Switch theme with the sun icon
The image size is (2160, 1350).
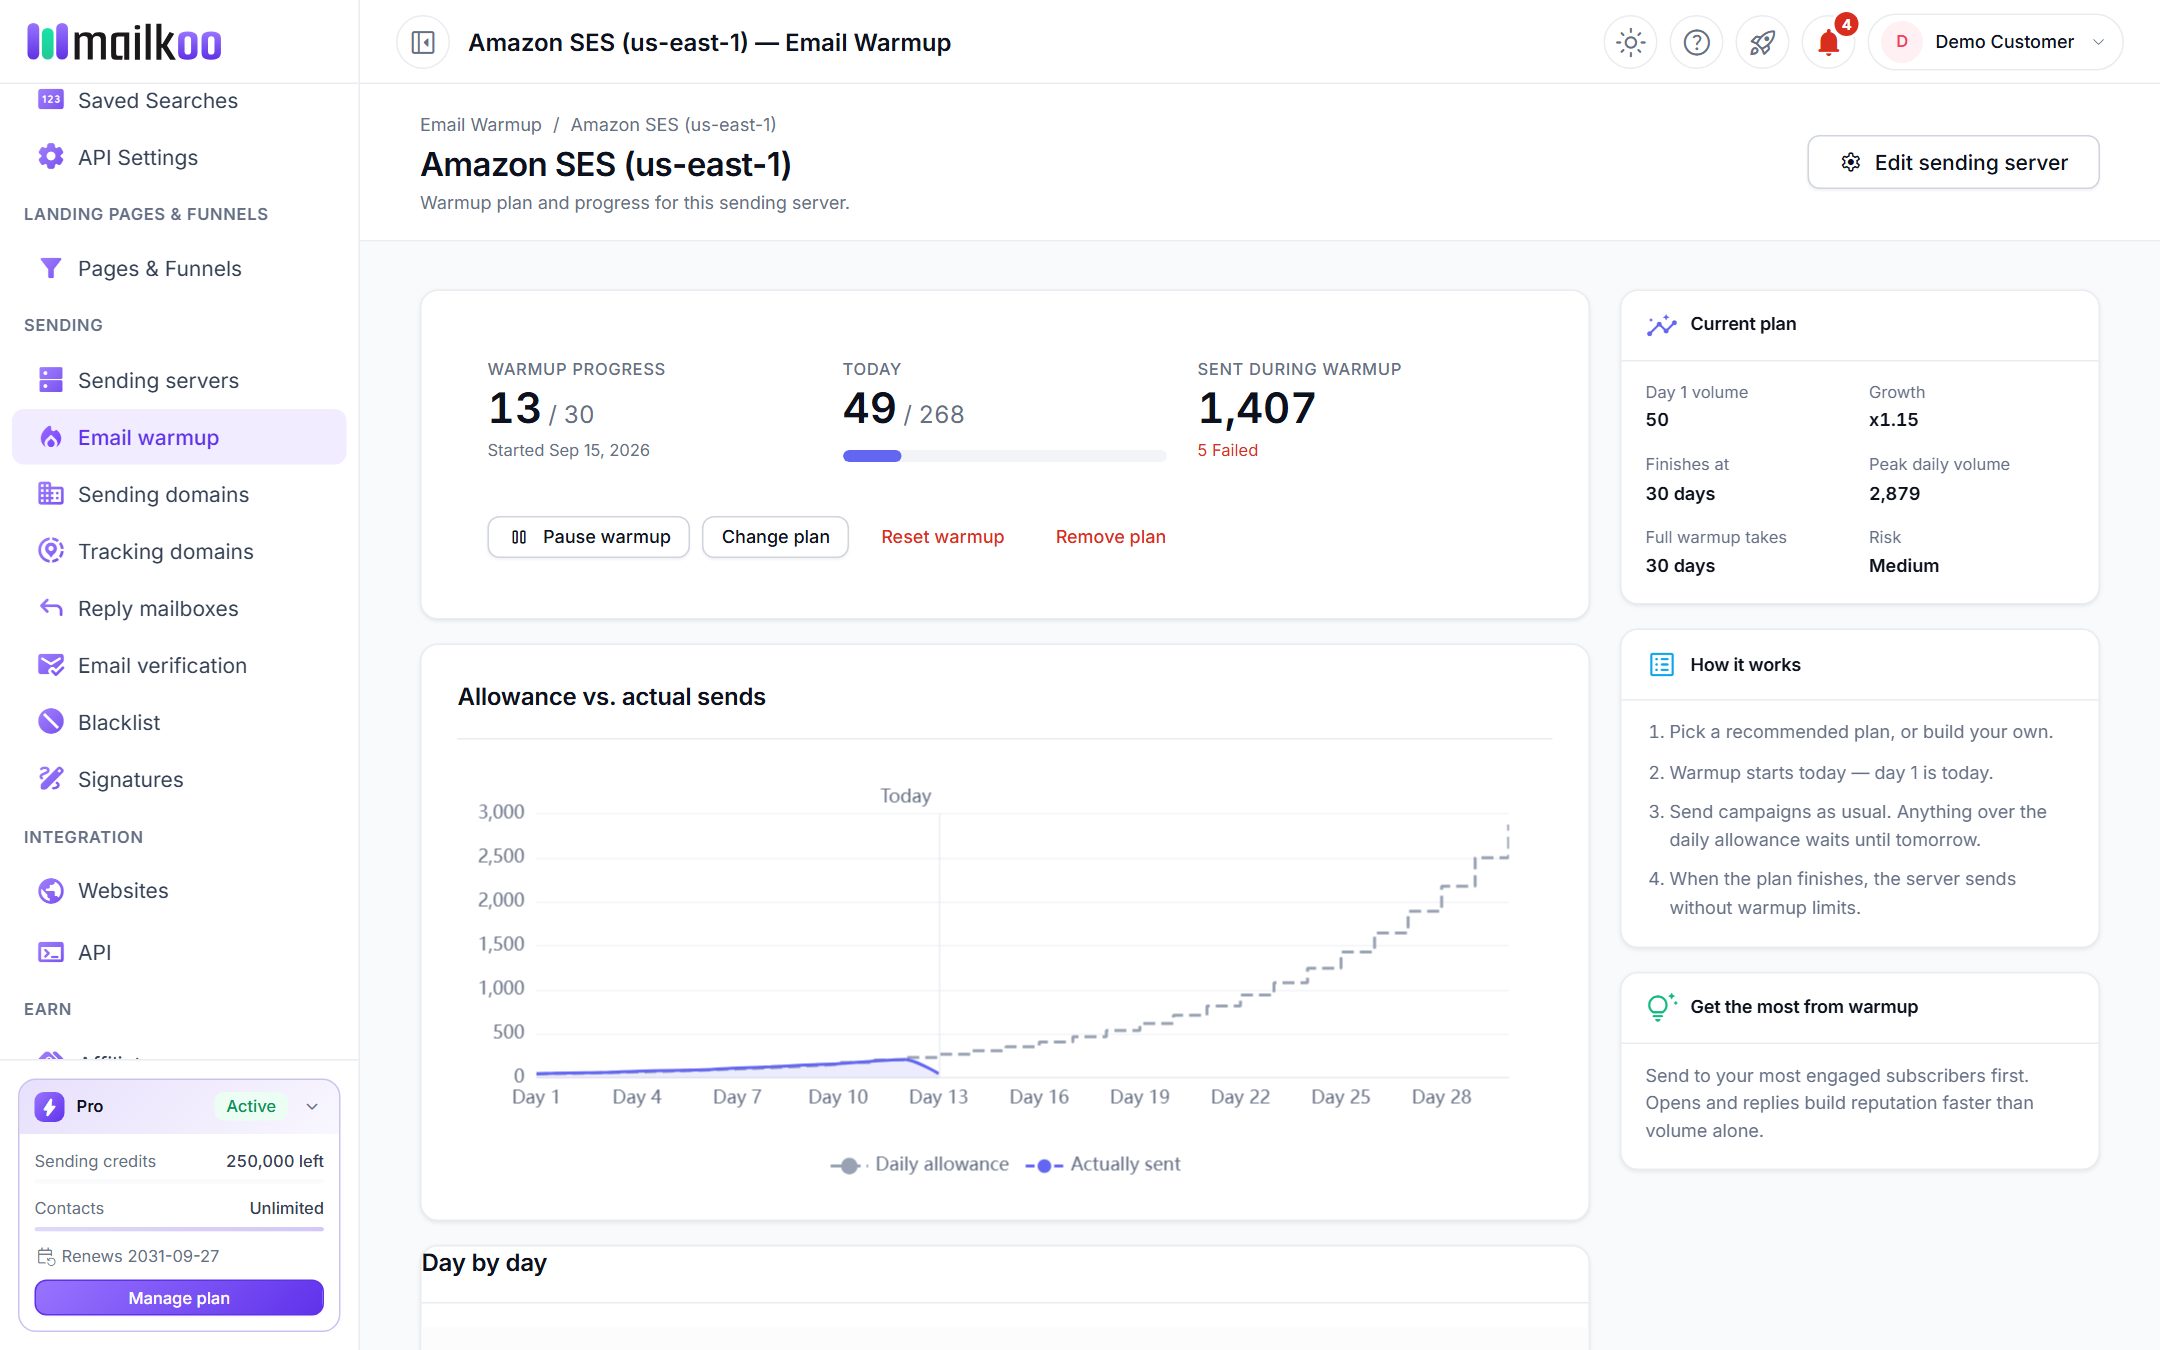[1630, 43]
